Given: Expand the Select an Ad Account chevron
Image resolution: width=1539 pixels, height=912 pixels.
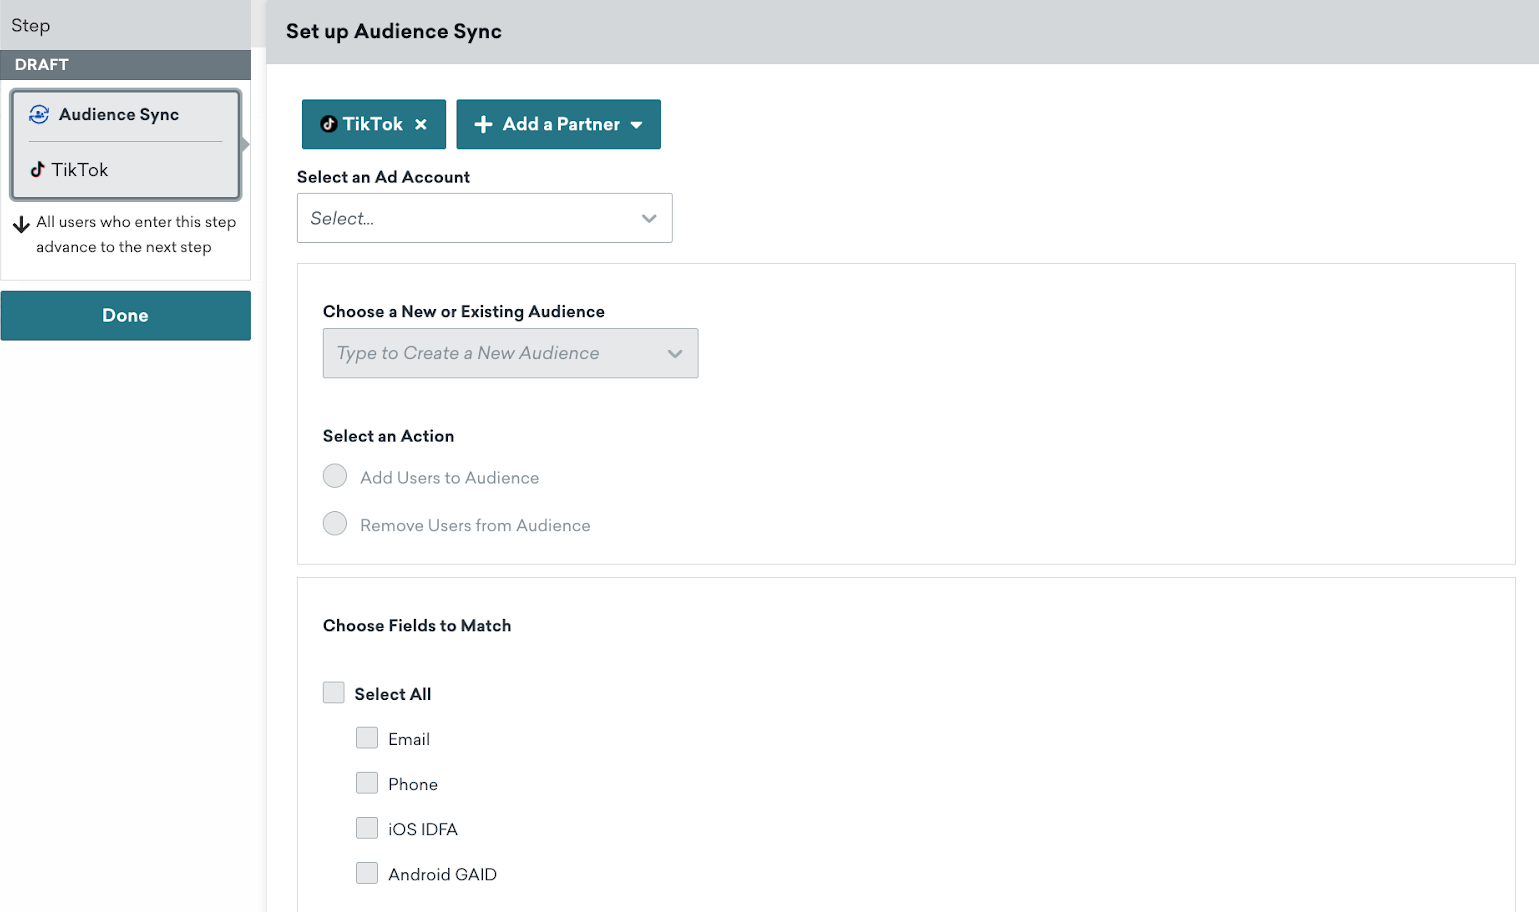Looking at the screenshot, I should pos(649,218).
